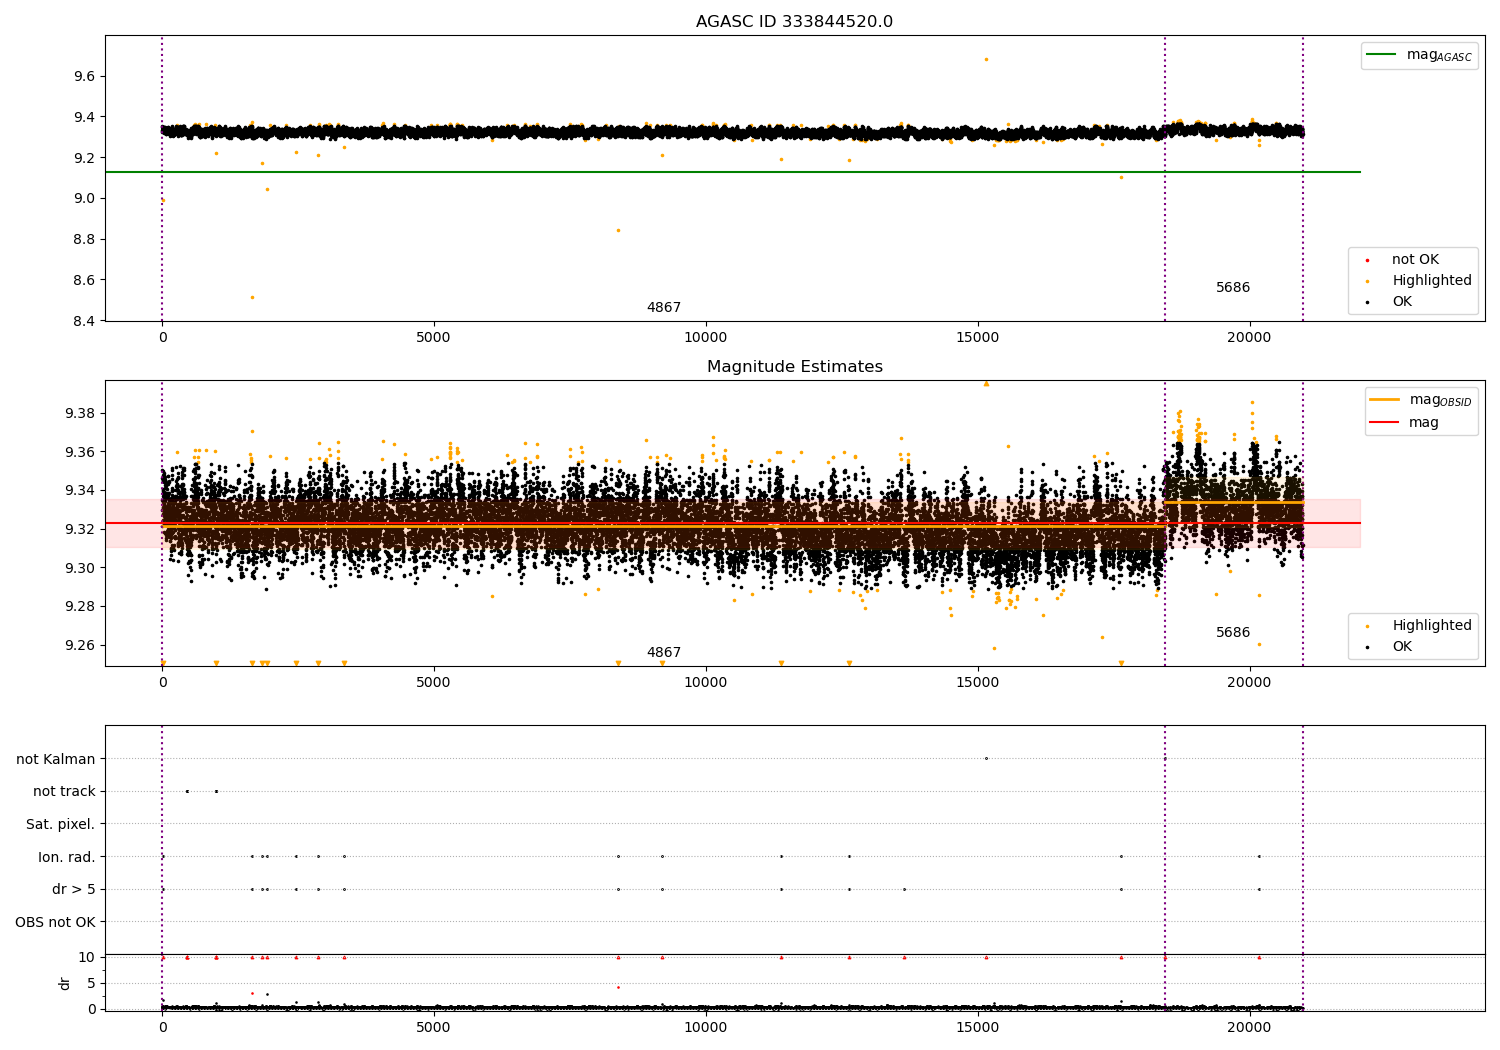Click the green mag AGASC line in top plot
The height and width of the screenshot is (1050, 1500).
pyautogui.click(x=732, y=172)
